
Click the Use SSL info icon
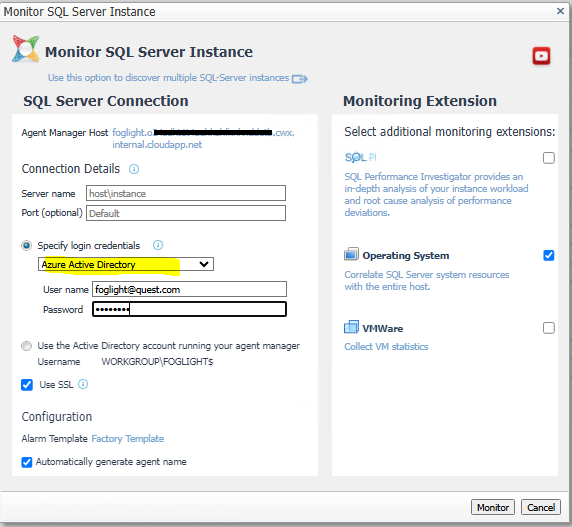pos(83,384)
